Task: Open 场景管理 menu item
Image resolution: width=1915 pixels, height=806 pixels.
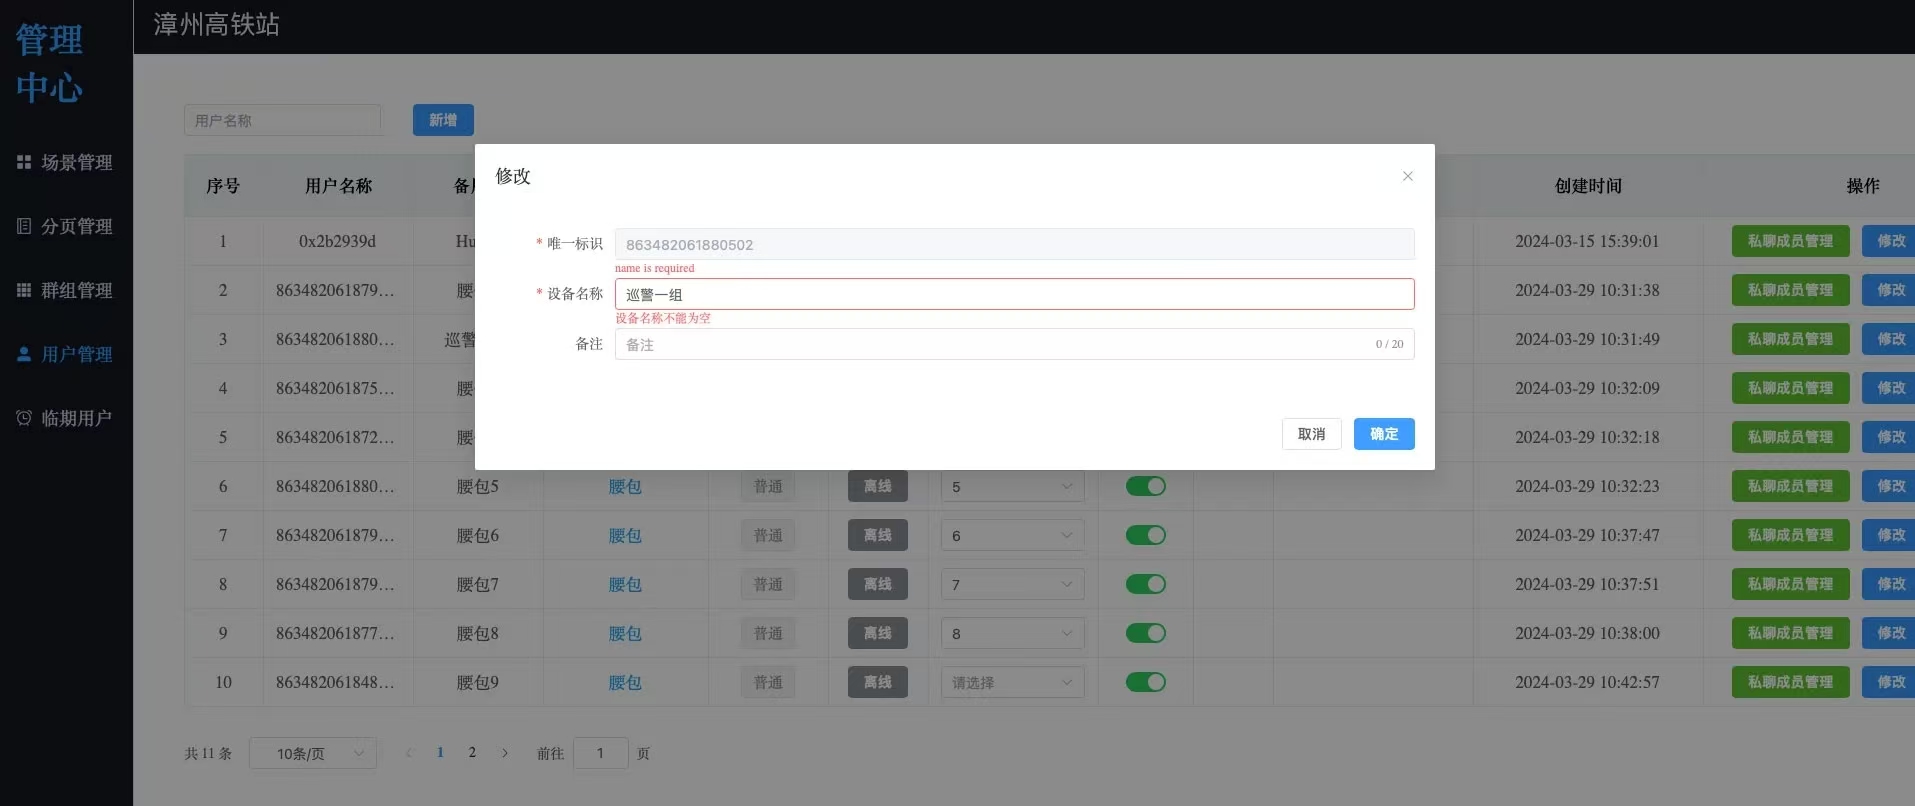Action: [66, 162]
